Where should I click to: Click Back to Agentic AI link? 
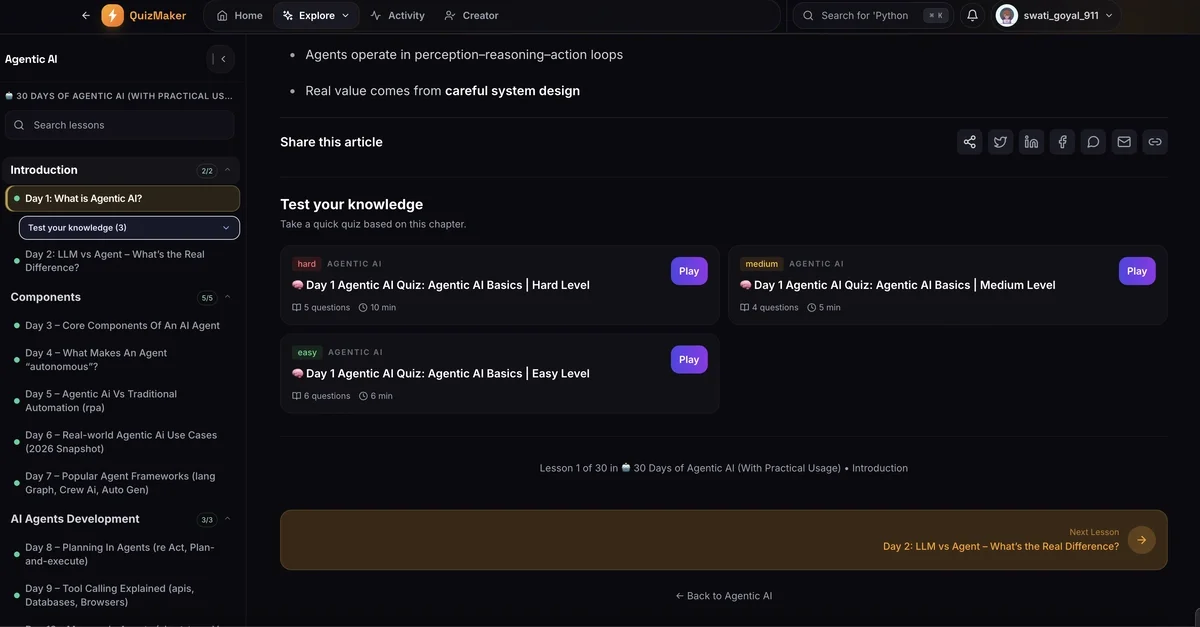point(724,596)
